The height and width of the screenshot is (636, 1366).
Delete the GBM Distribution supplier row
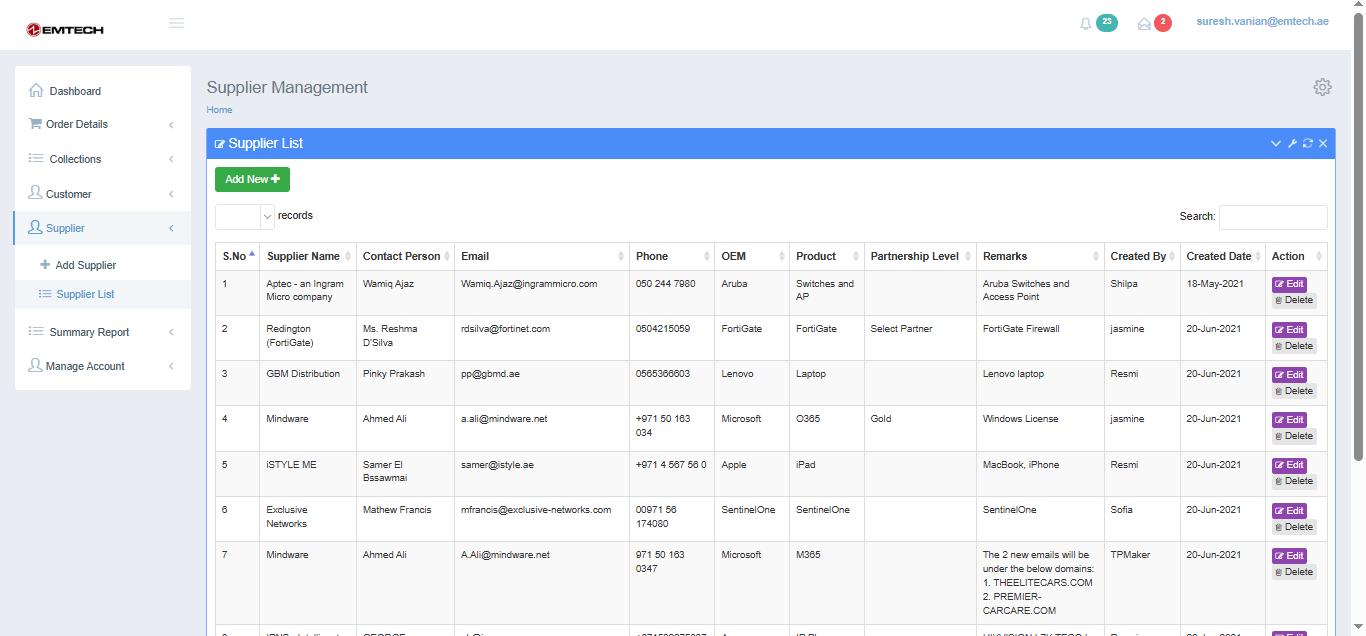1294,391
